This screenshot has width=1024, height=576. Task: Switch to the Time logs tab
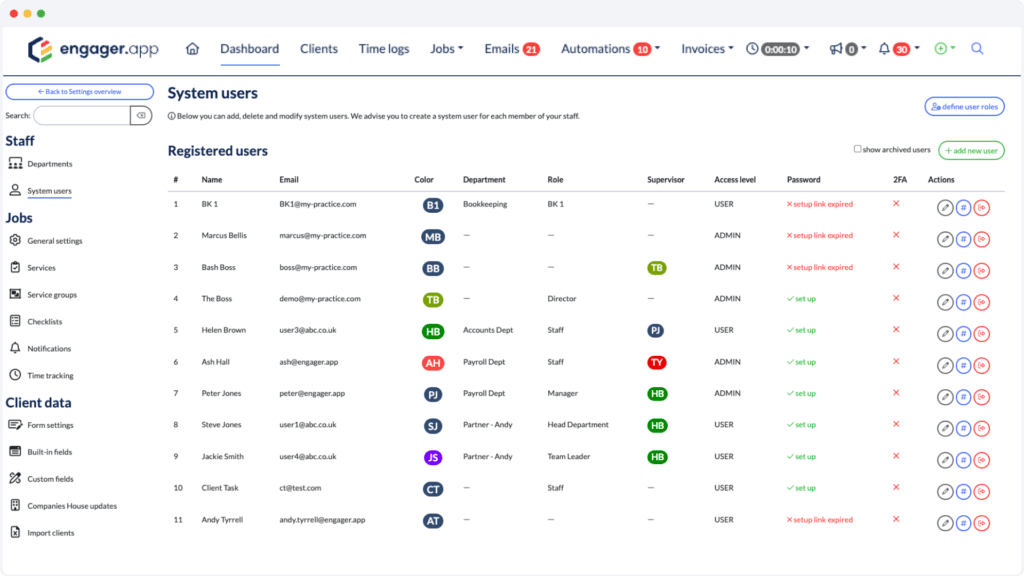click(x=384, y=49)
